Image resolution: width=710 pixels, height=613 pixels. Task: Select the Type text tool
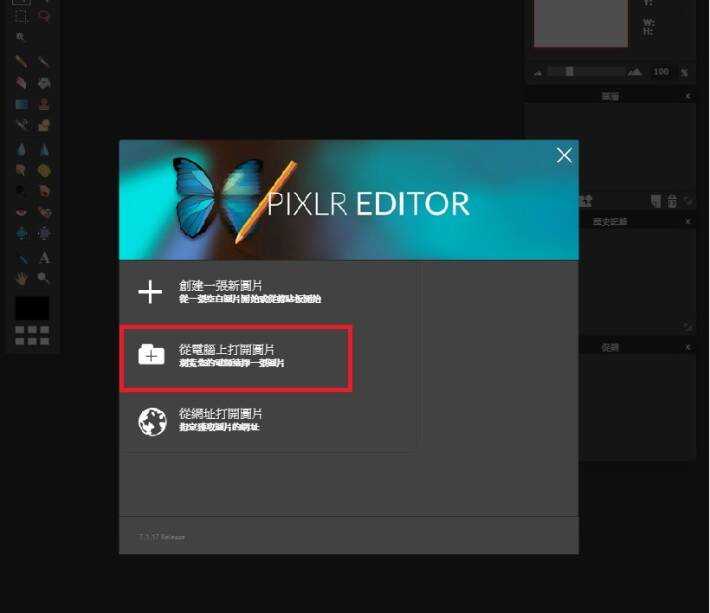tap(44, 258)
